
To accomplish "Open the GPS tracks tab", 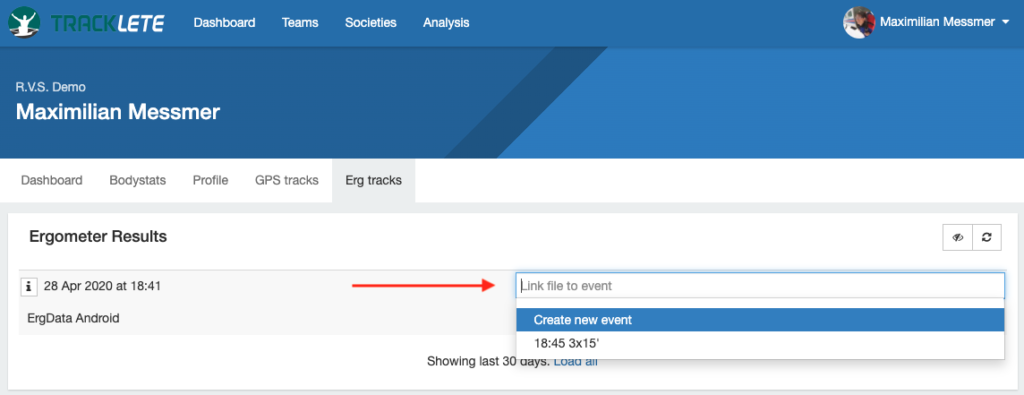I will click(x=287, y=180).
